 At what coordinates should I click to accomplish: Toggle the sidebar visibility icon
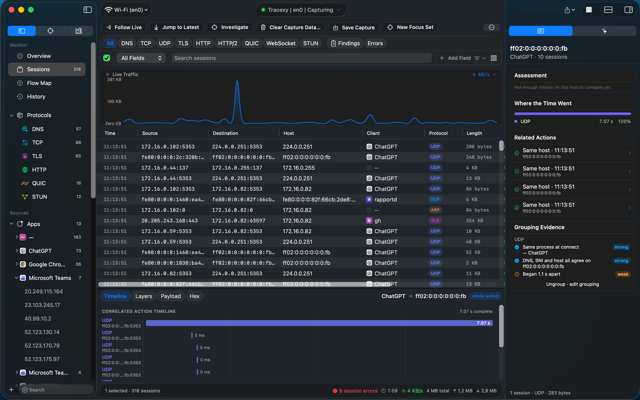[87, 10]
